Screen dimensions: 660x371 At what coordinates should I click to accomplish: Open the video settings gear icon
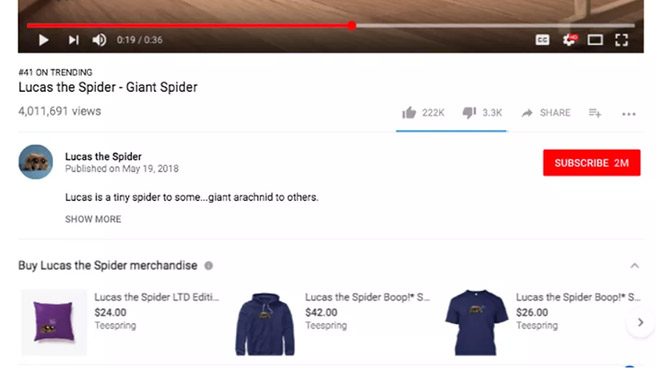click(x=569, y=40)
